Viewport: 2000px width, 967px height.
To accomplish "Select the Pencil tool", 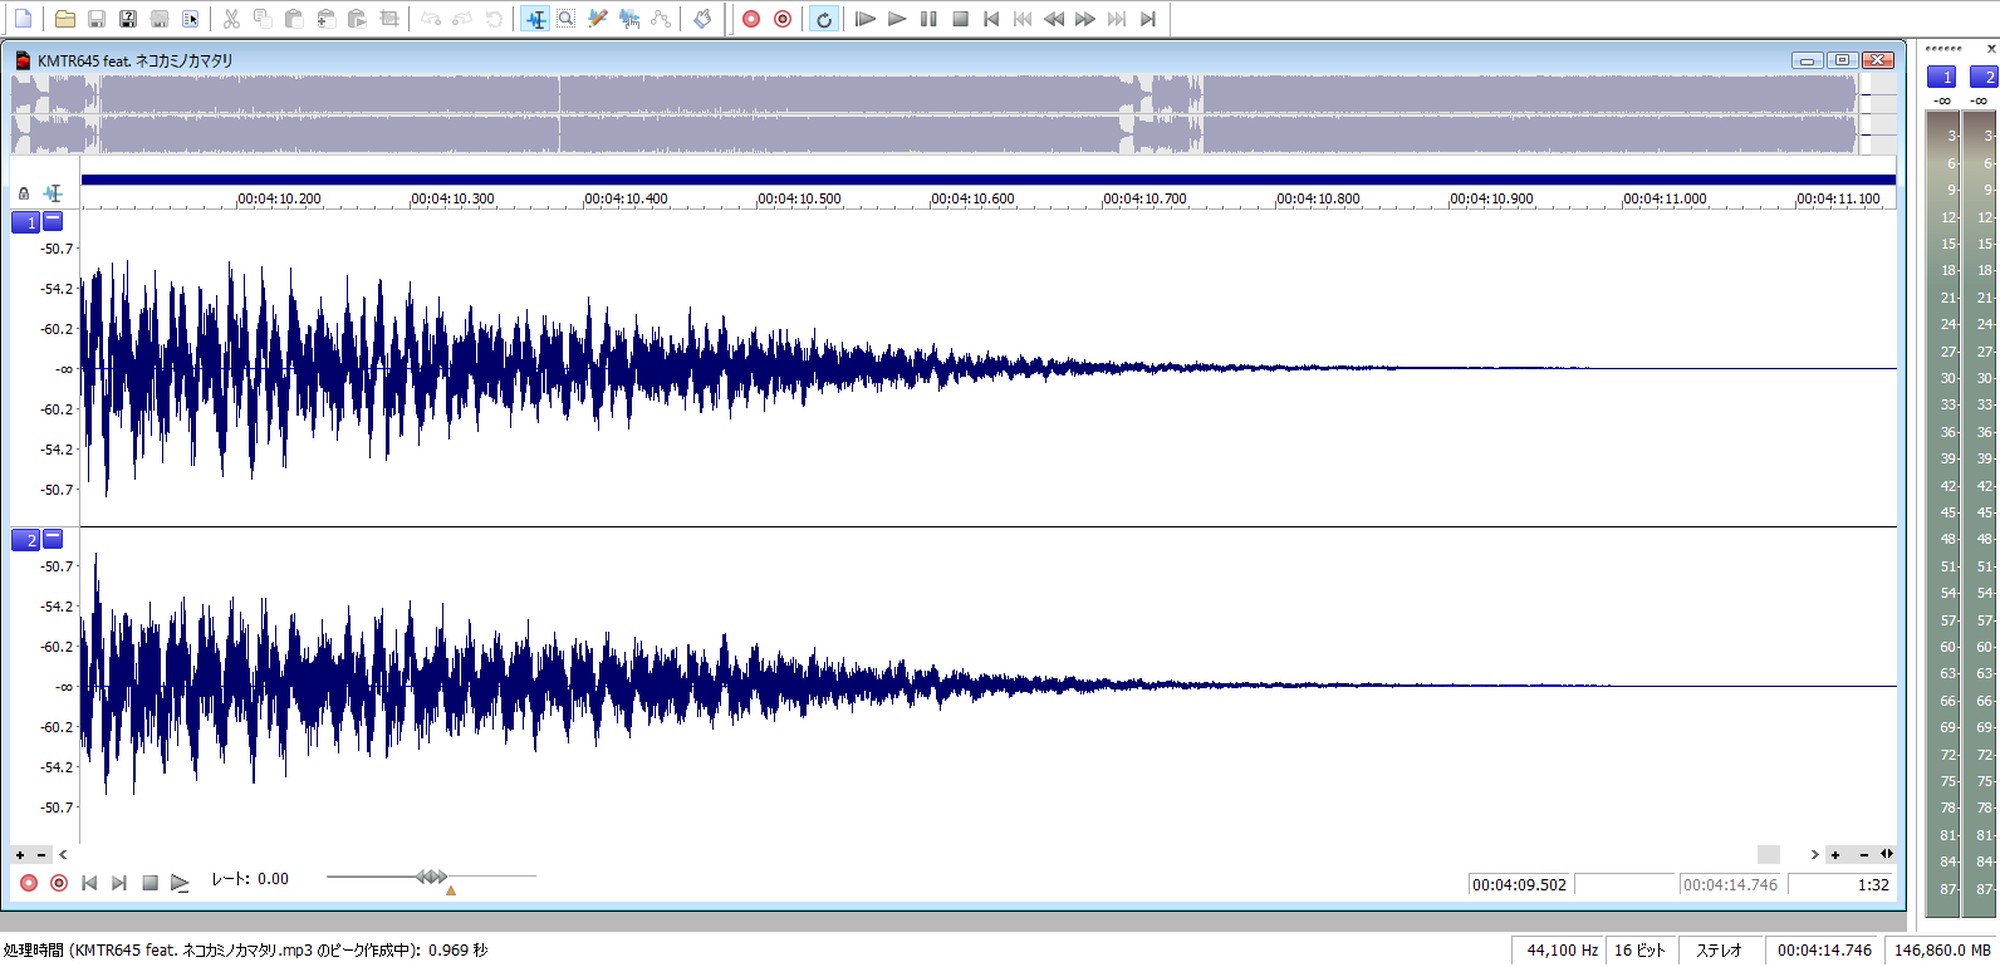I will pyautogui.click(x=598, y=19).
